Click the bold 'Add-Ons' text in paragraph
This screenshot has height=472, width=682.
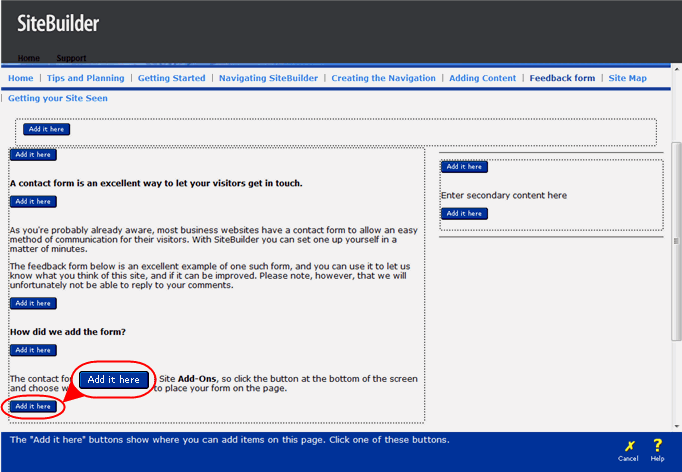pos(197,378)
